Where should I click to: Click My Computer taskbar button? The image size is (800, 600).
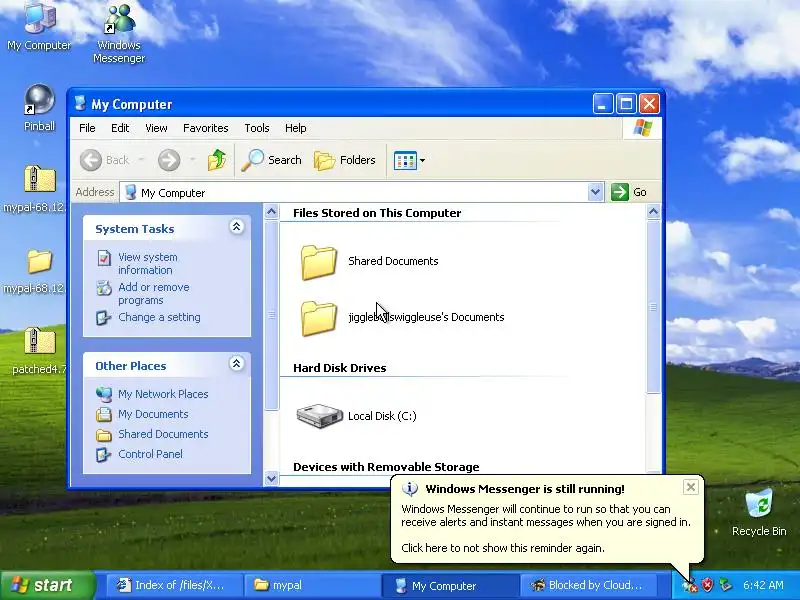tap(449, 585)
